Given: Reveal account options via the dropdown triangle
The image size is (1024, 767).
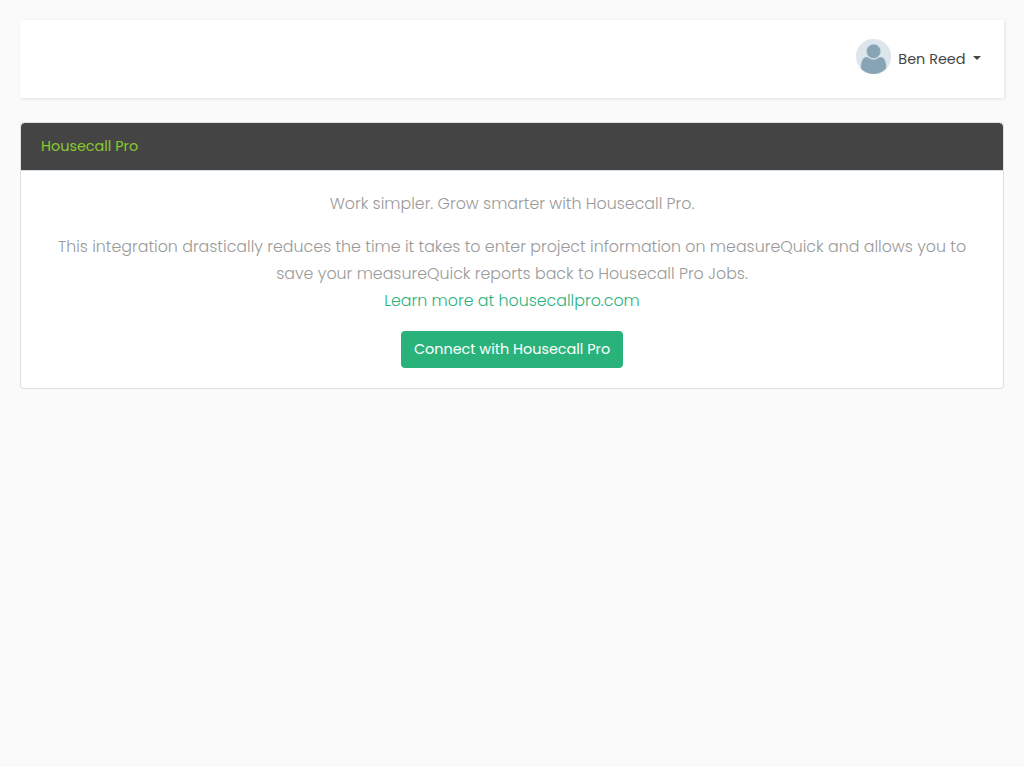Looking at the screenshot, I should pyautogui.click(x=977, y=58).
